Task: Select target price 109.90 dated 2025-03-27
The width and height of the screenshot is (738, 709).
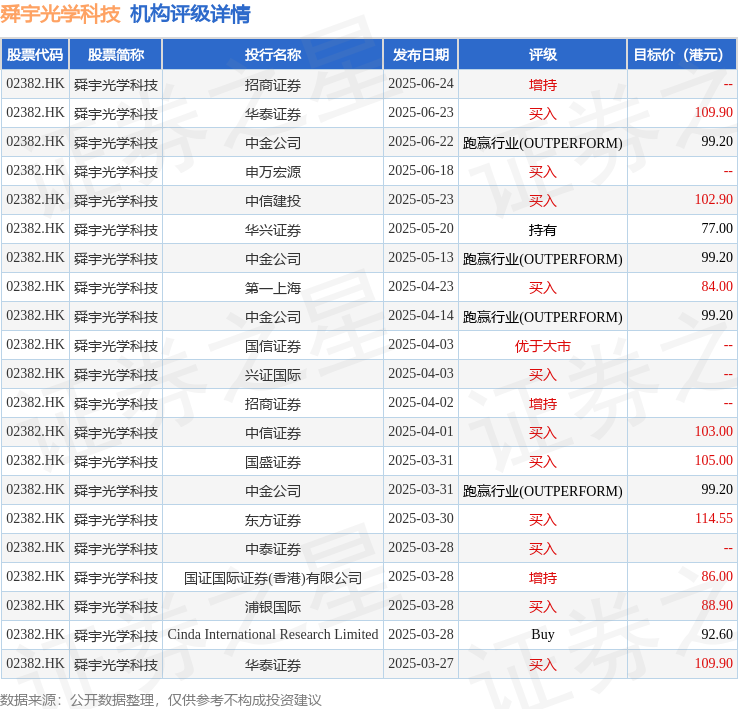Action: tap(714, 664)
